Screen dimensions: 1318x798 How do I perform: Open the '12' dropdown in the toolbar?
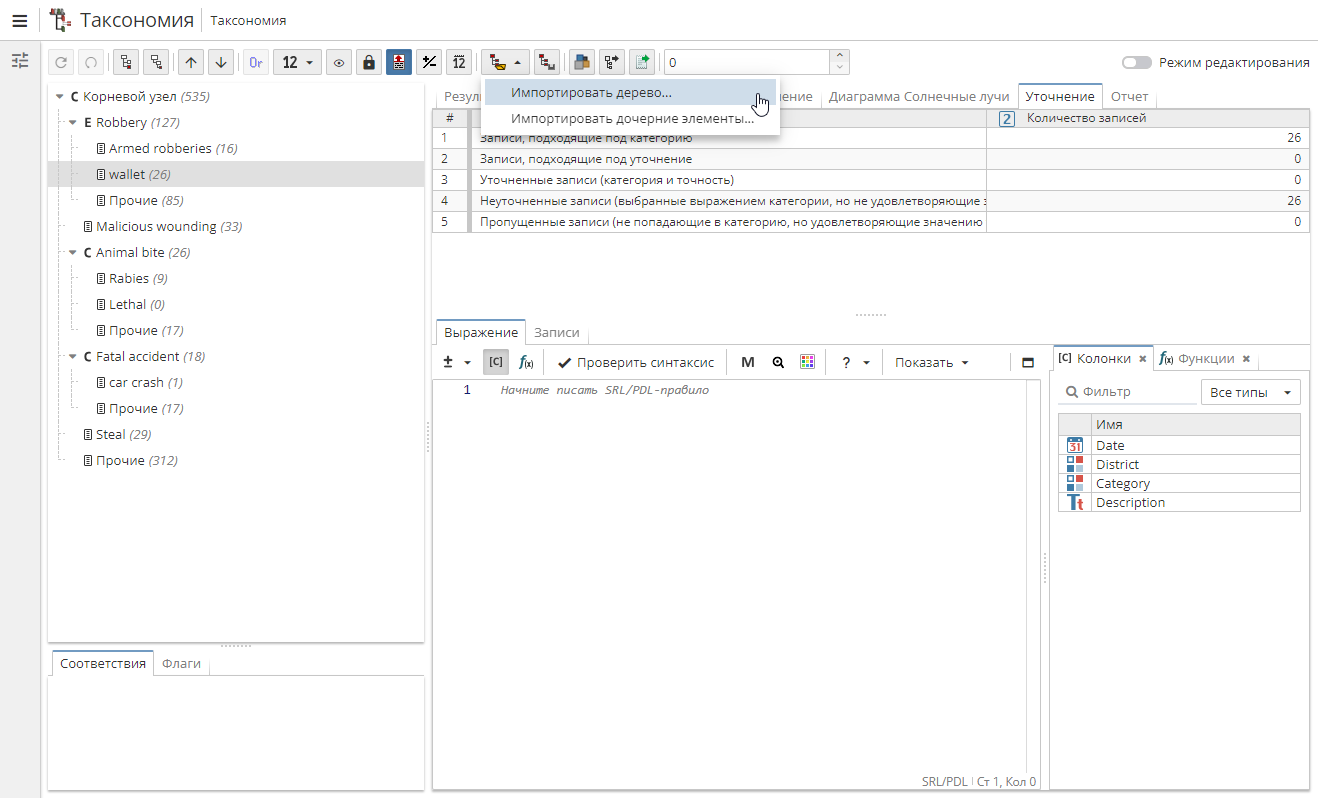(x=297, y=62)
